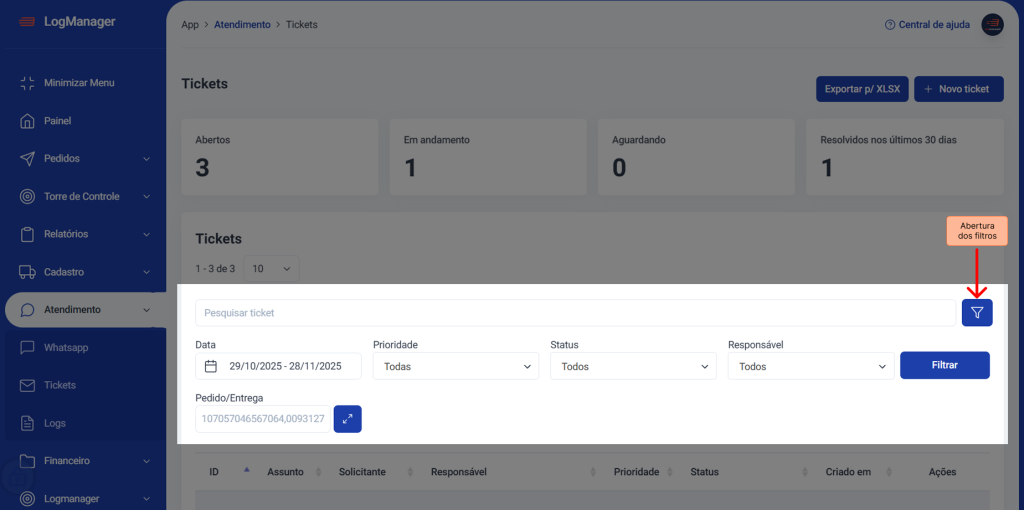Expand the Torre de Controle menu
This screenshot has height=510, width=1024.
(84, 196)
